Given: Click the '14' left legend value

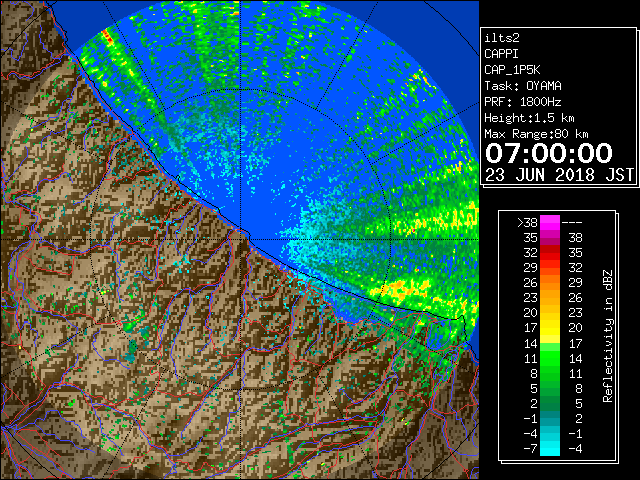Looking at the screenshot, I should point(531,344).
